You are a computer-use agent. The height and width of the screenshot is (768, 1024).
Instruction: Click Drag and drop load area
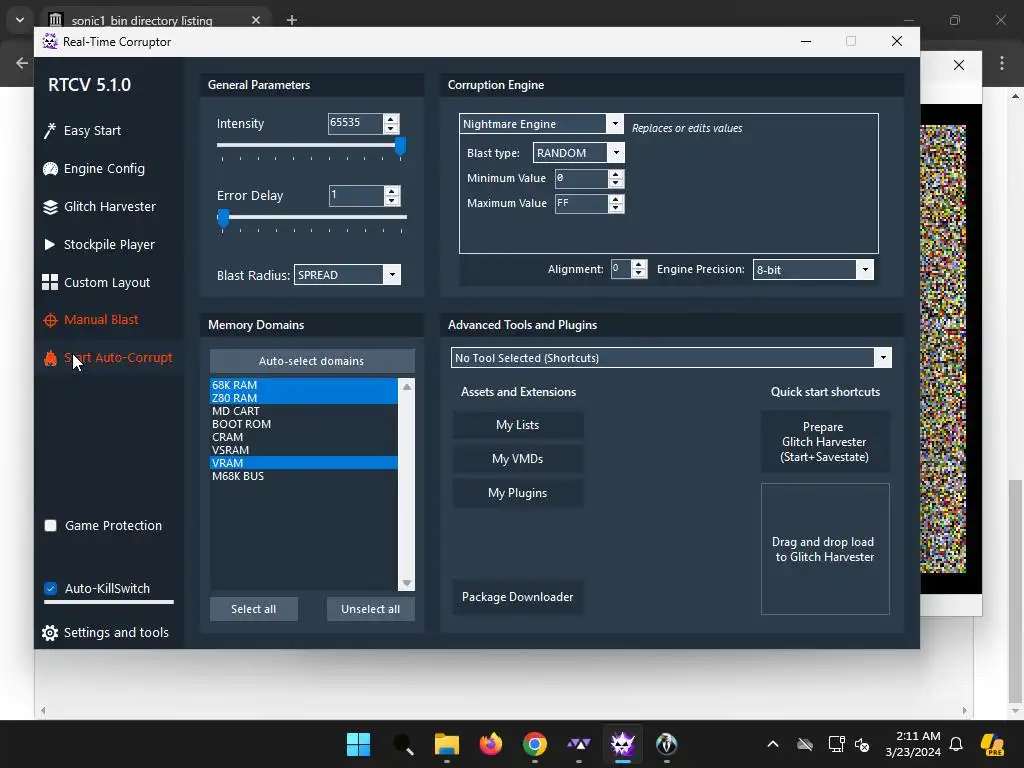pyautogui.click(x=825, y=549)
